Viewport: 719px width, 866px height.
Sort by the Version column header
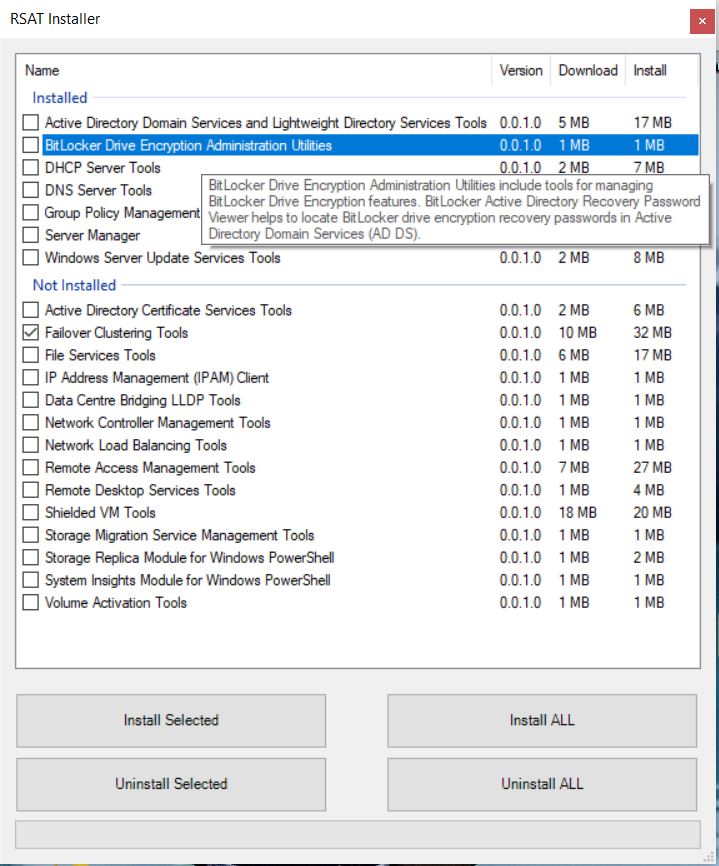pyautogui.click(x=521, y=71)
